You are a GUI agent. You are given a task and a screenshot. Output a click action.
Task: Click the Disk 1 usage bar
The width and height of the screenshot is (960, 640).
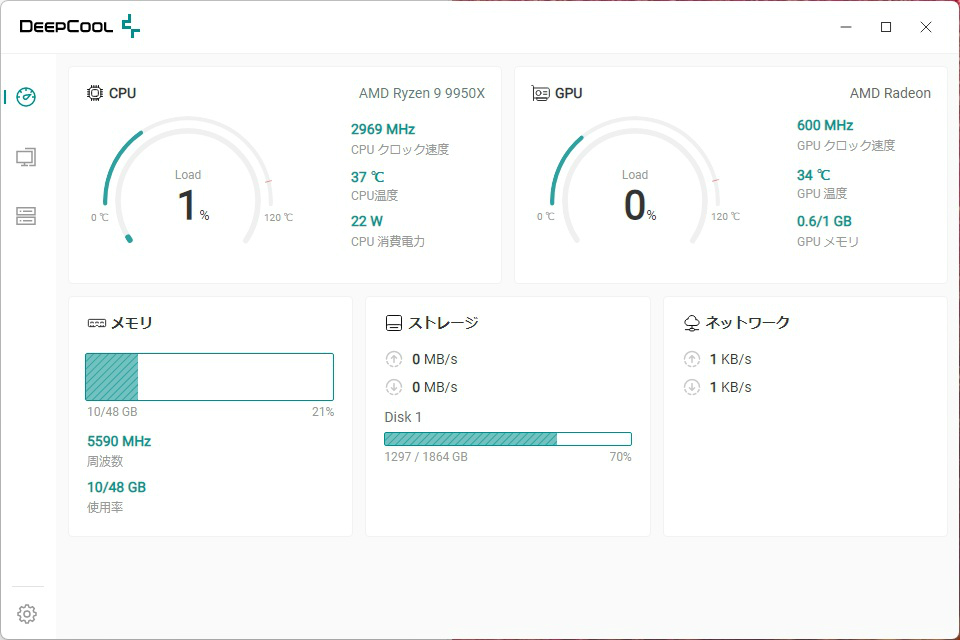[x=508, y=439]
